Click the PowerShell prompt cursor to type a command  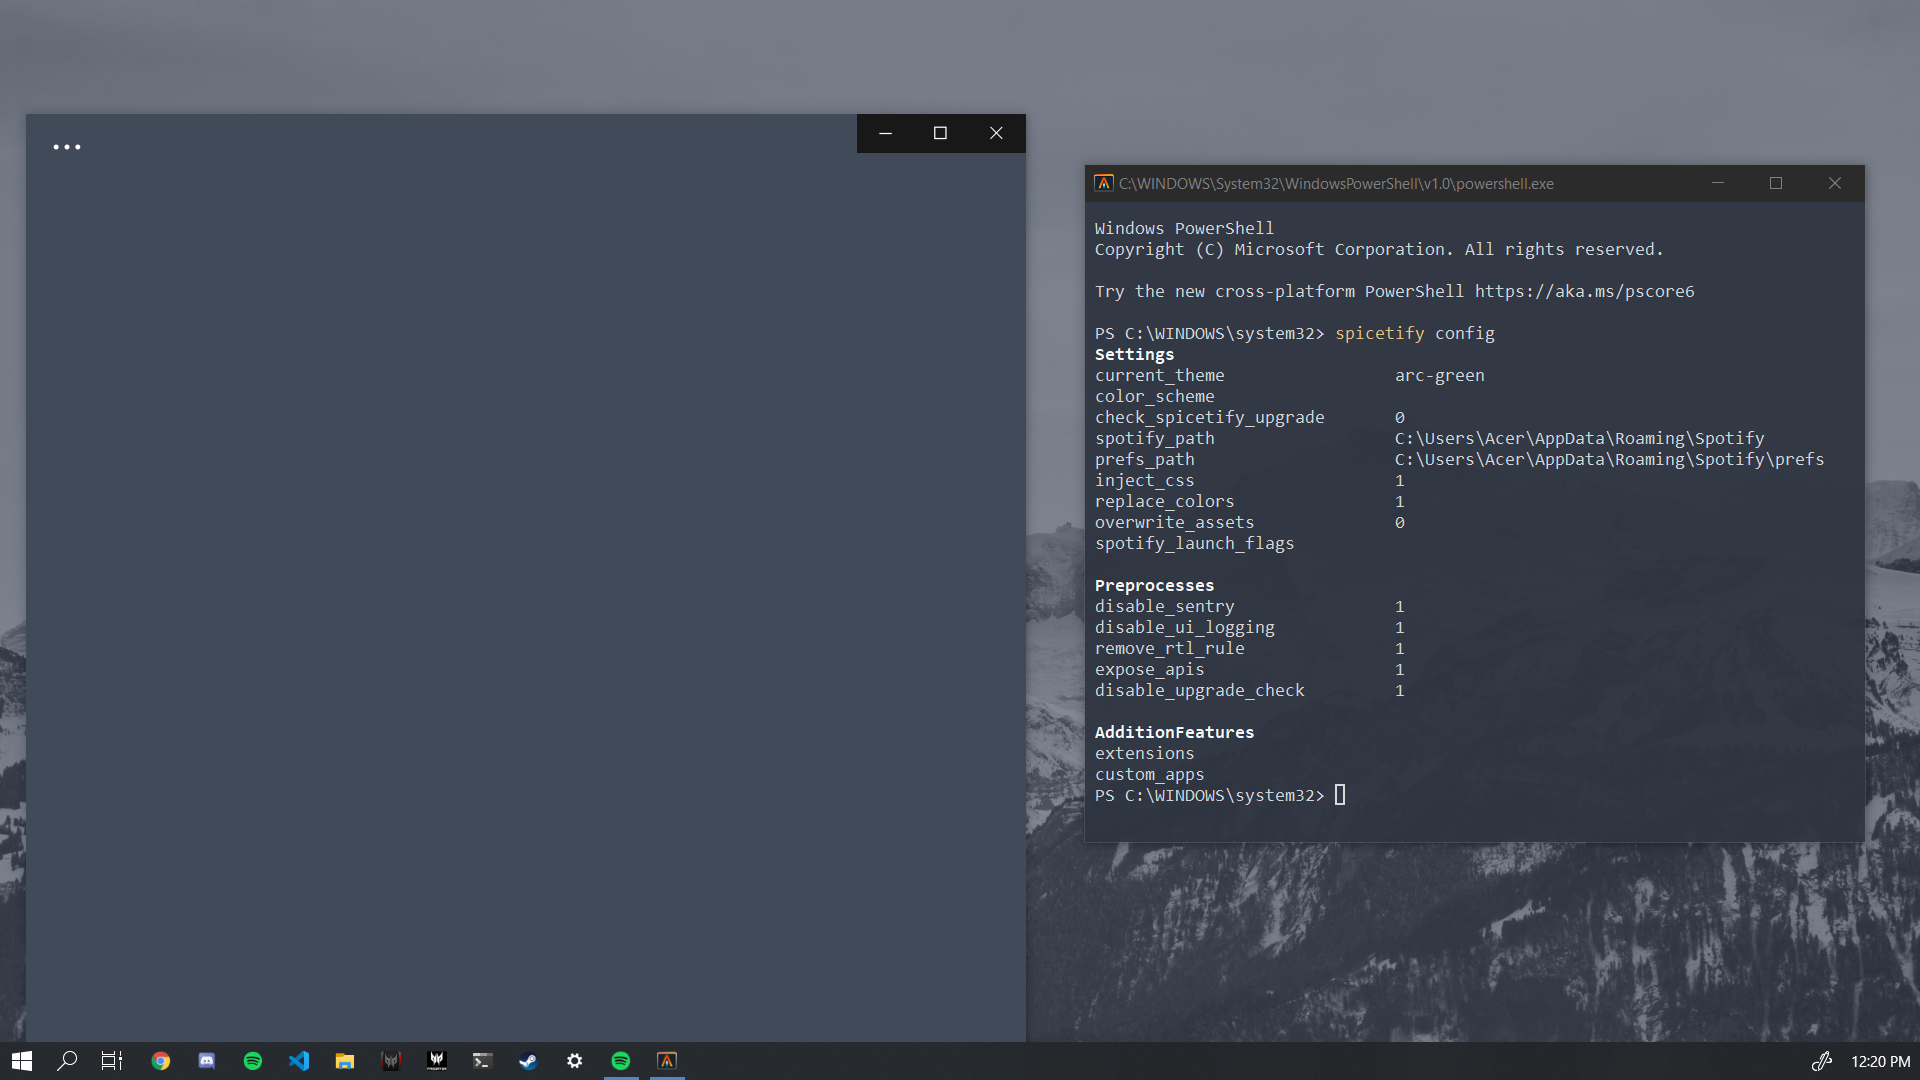[1340, 795]
